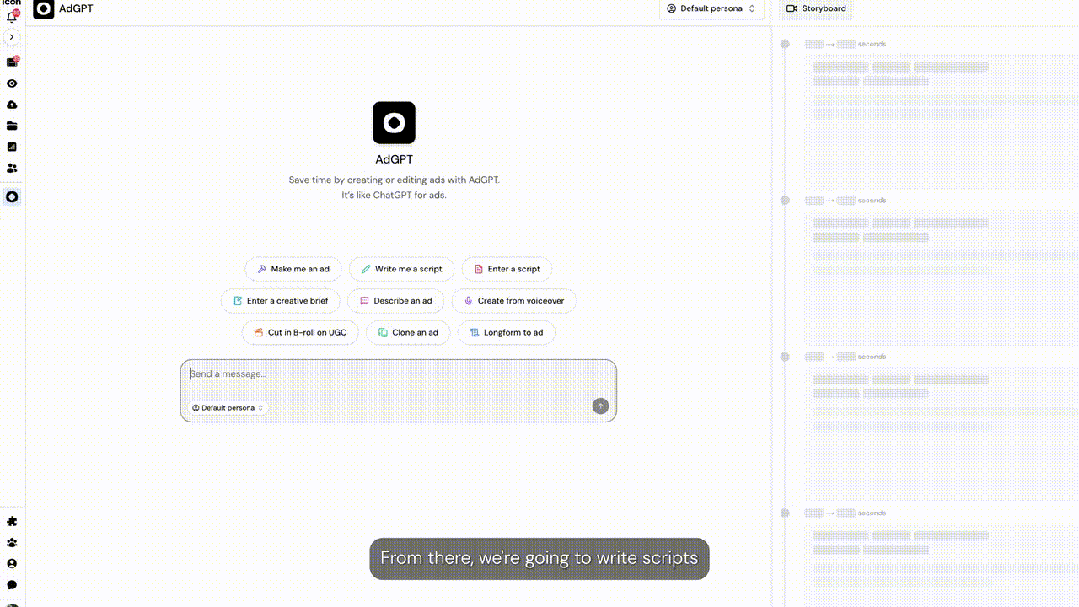Viewport: 1079px width, 607px height.
Task: Open the Default persona selector under message box
Action: [x=227, y=408]
